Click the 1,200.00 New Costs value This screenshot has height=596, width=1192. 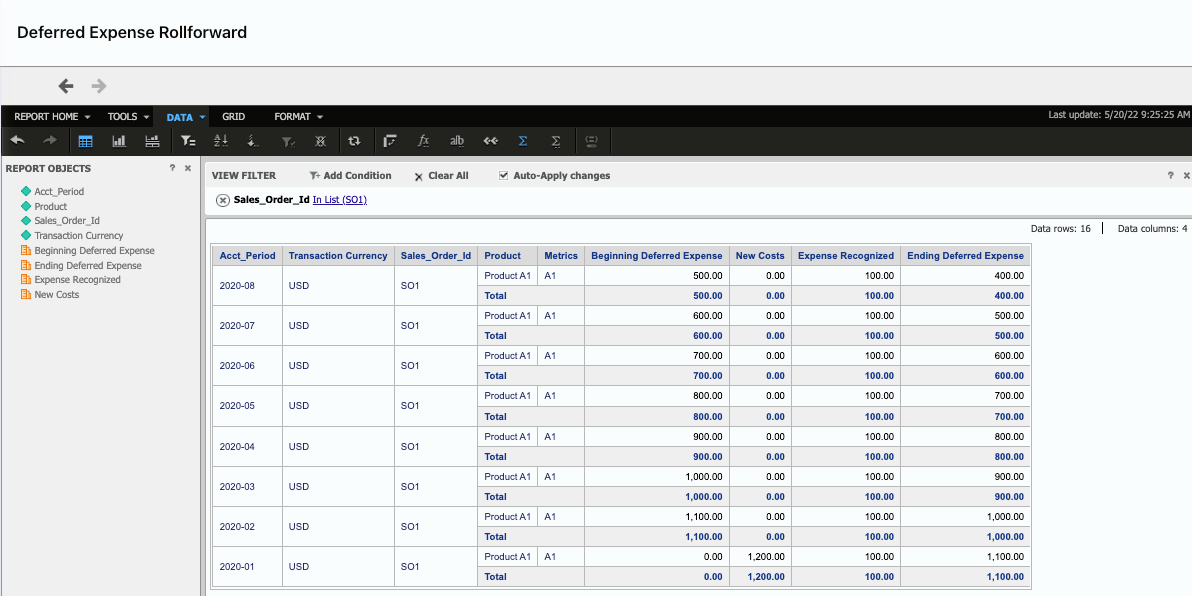coord(766,556)
